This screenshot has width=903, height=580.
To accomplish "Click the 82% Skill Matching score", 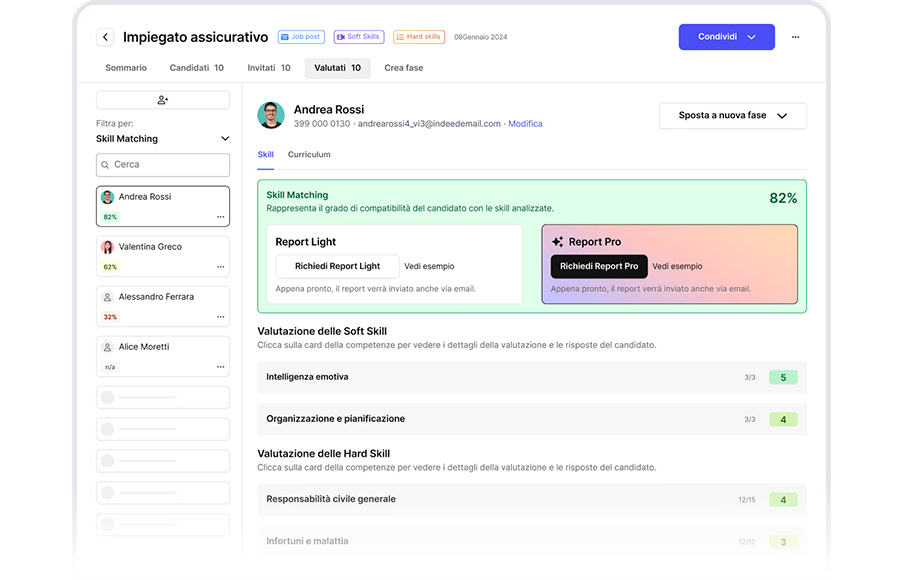I will [x=783, y=199].
